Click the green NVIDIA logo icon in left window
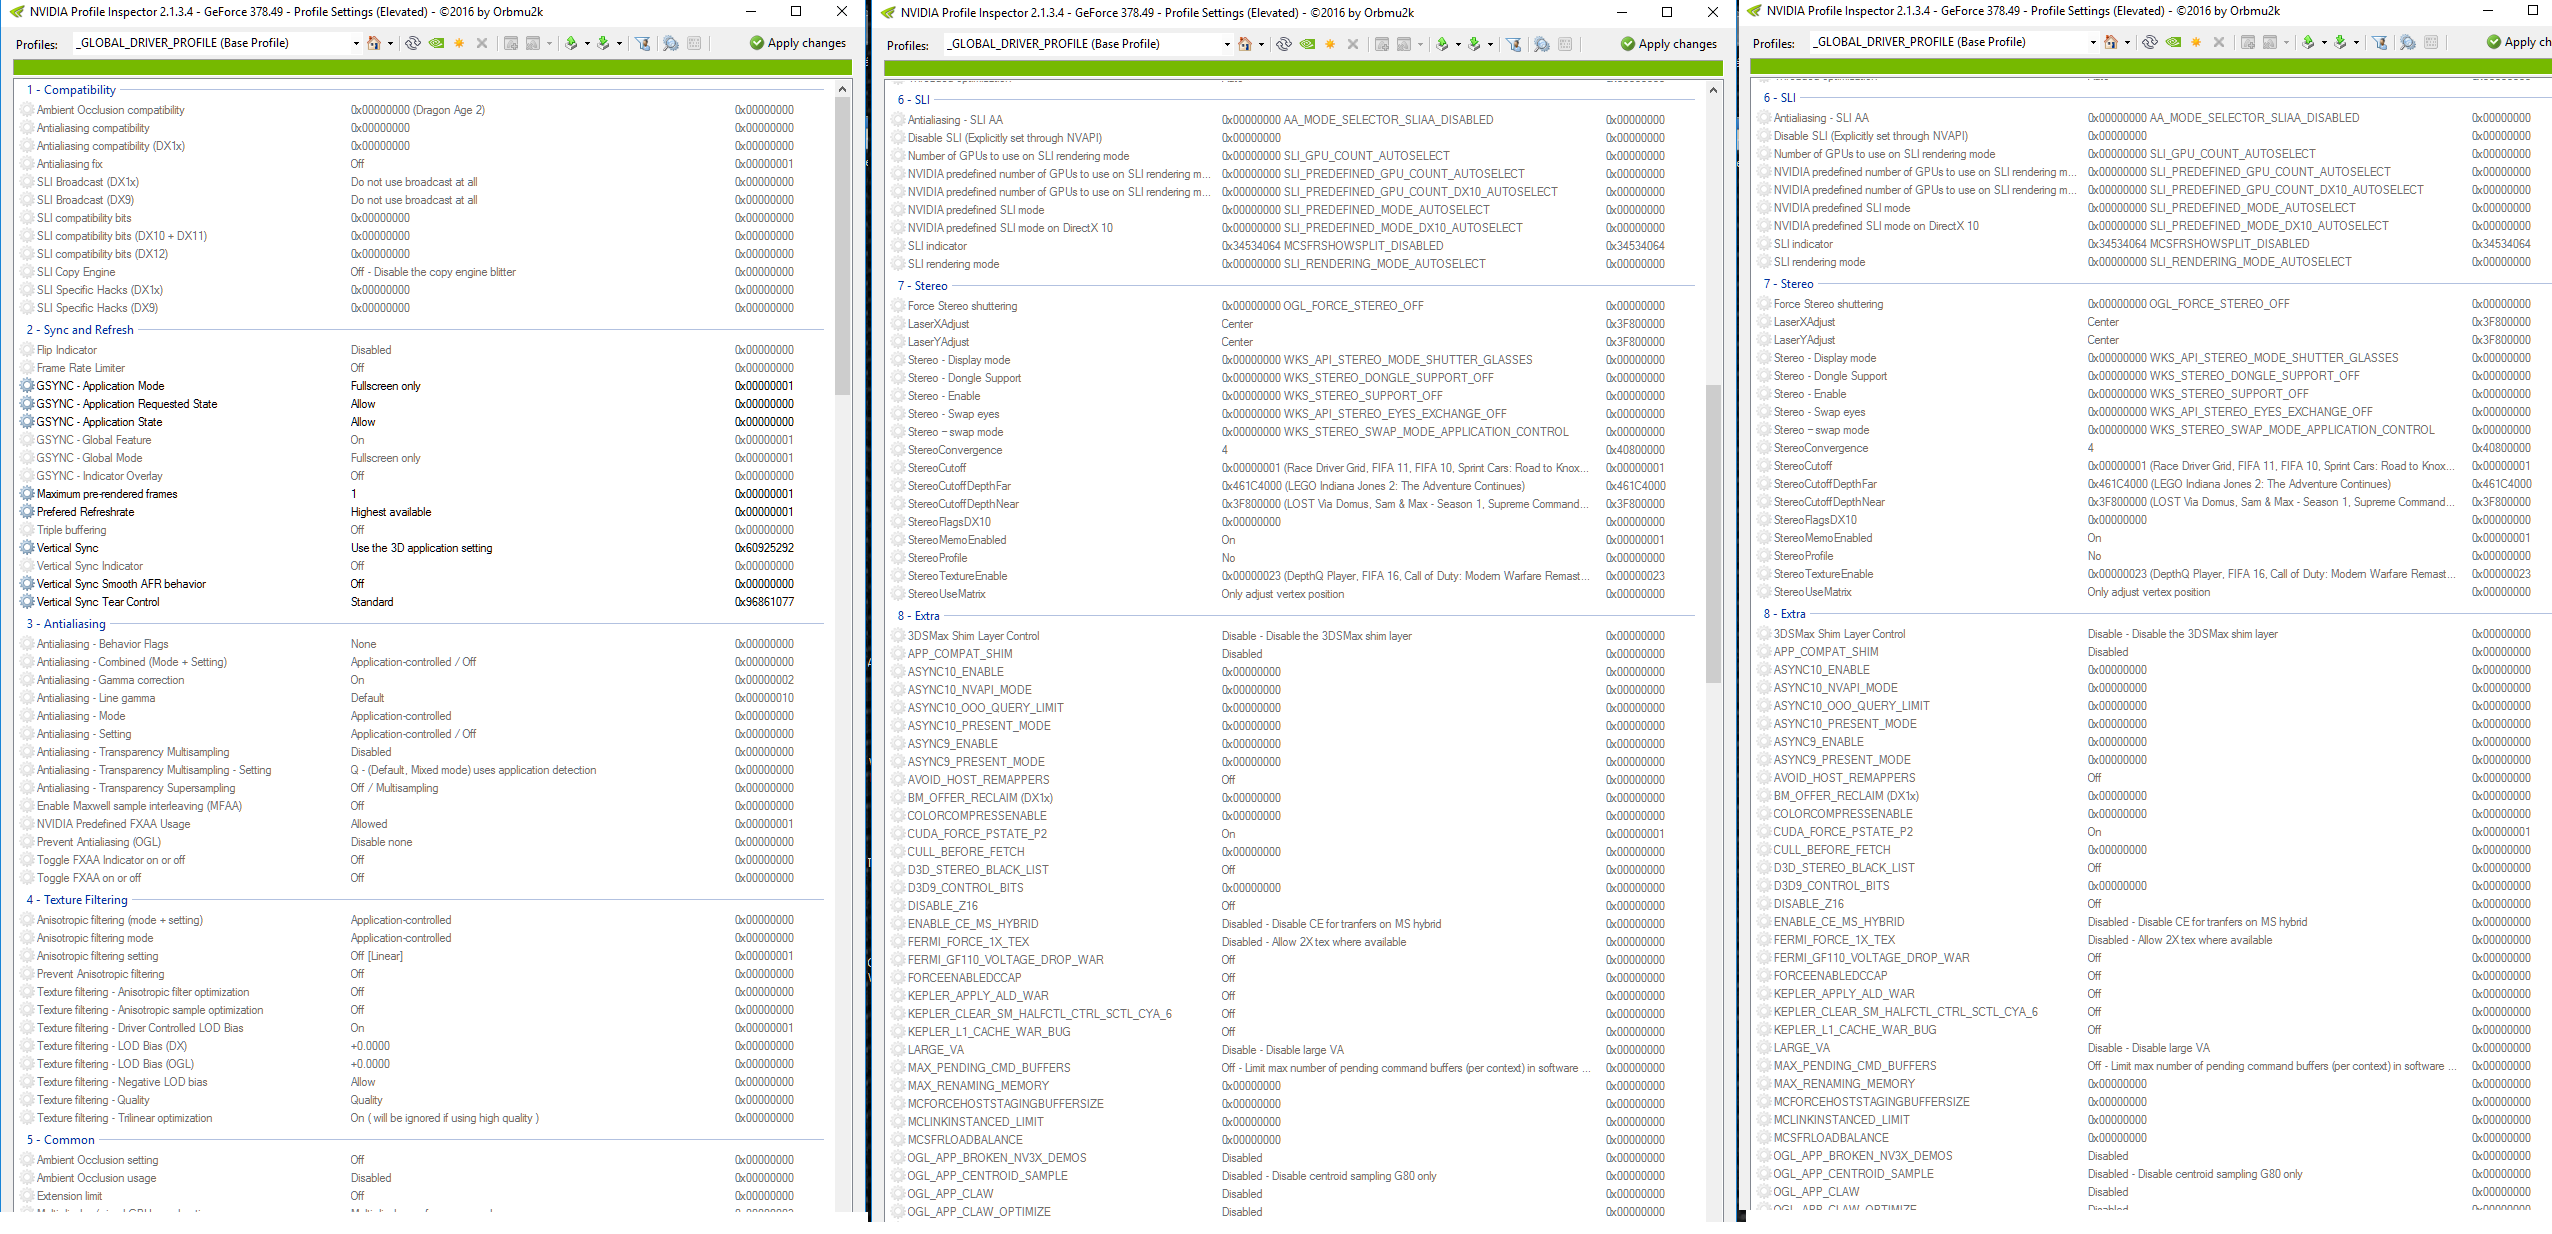 pos(436,43)
